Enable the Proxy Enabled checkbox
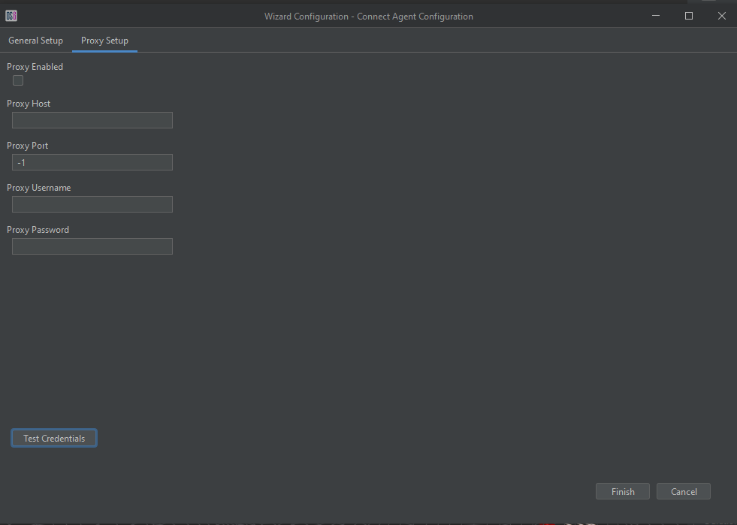This screenshot has width=737, height=525. (18, 81)
